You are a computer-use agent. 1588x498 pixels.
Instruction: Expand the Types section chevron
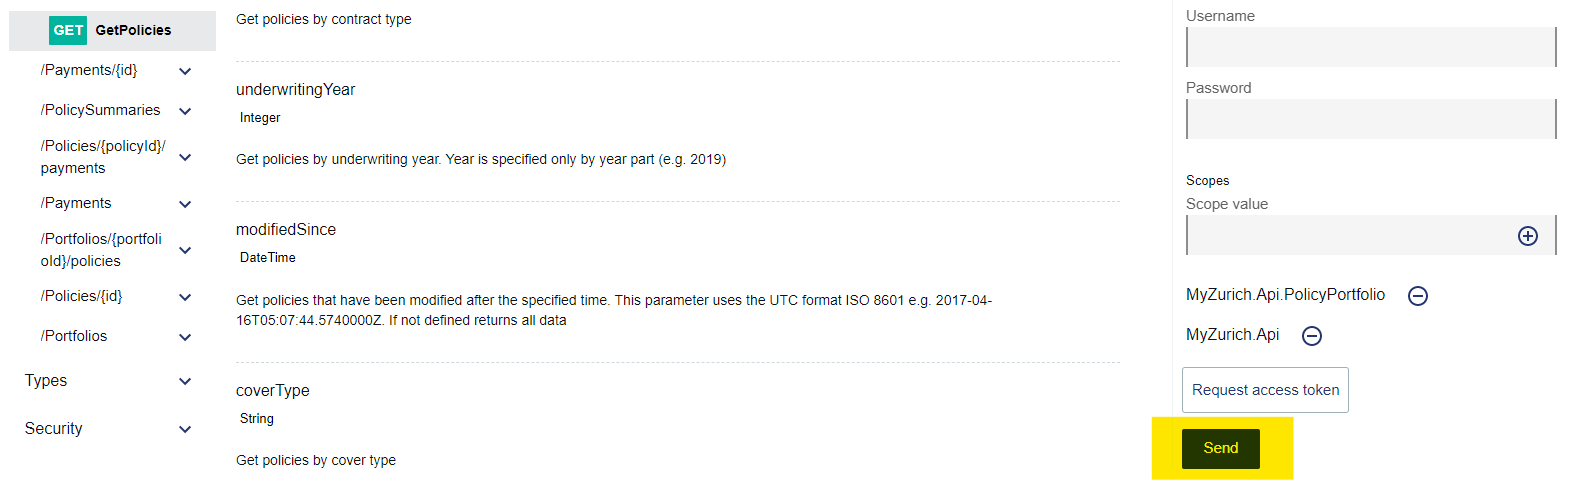pos(185,381)
